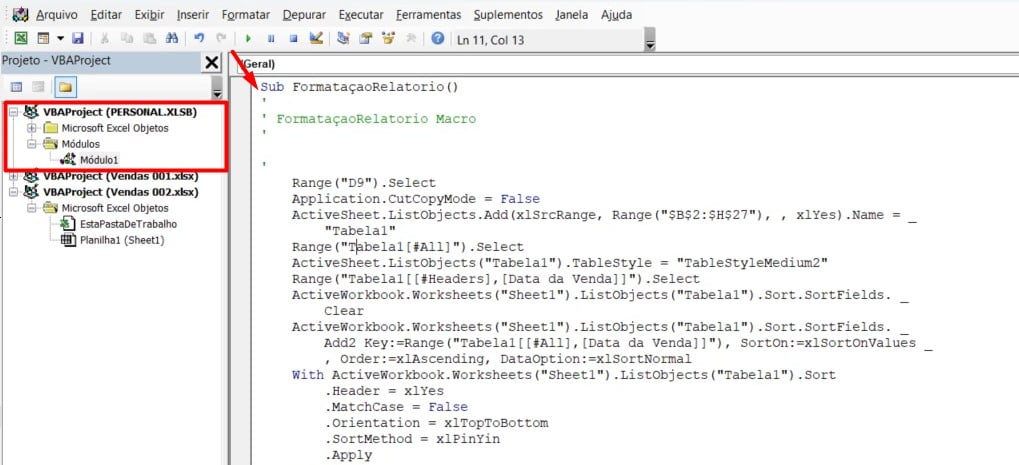Click the '.Orientation = xlTopToBottom' line
The height and width of the screenshot is (465, 1019).
(x=436, y=423)
